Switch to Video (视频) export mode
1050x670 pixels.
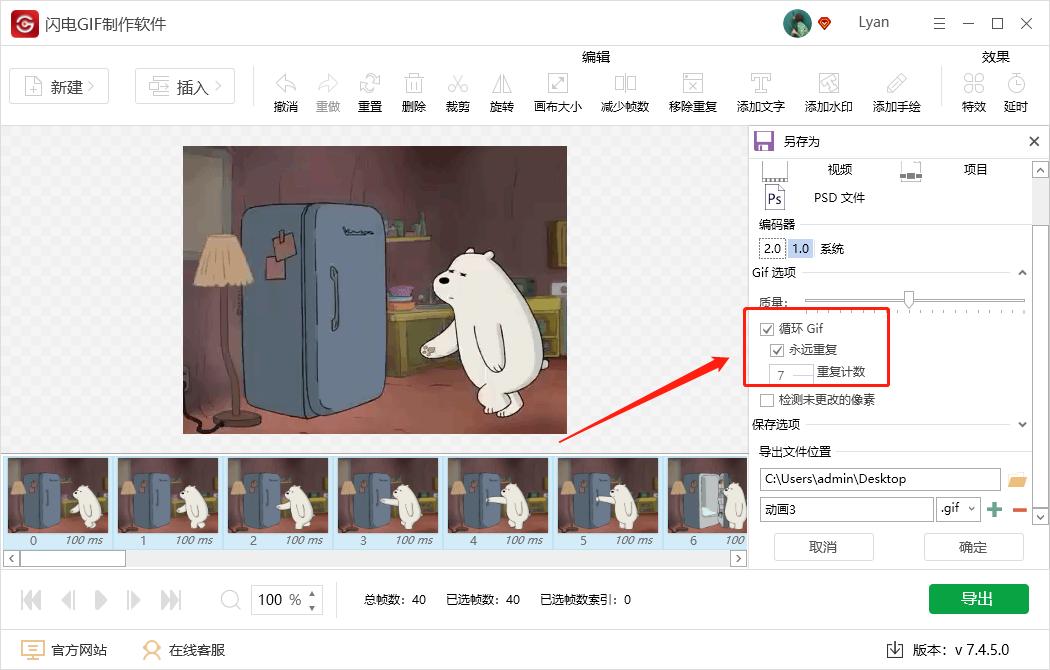pos(842,170)
